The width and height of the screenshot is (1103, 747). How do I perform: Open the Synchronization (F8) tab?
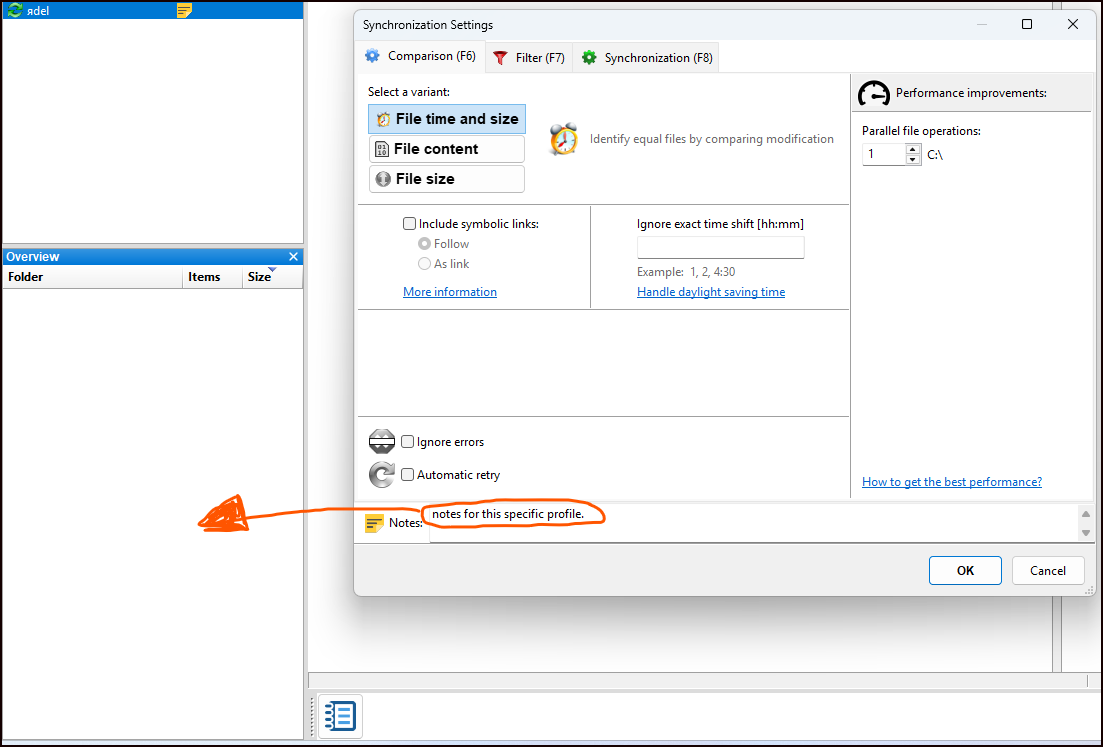click(647, 58)
